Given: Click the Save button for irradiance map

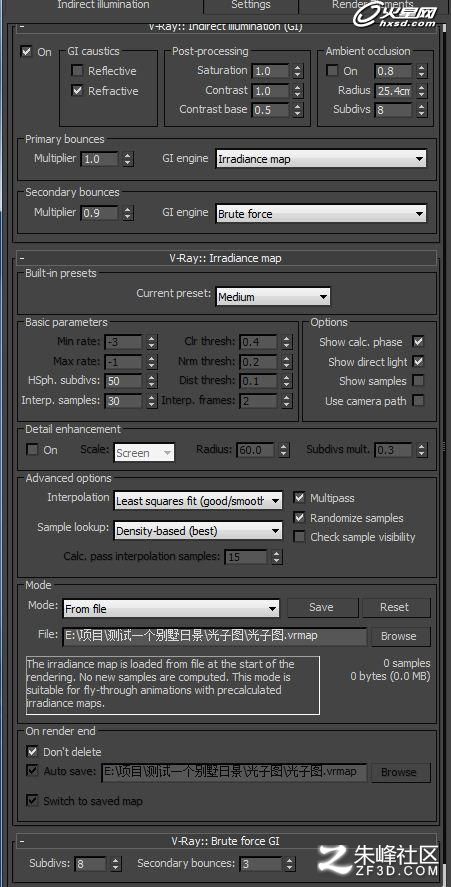Looking at the screenshot, I should [x=322, y=608].
